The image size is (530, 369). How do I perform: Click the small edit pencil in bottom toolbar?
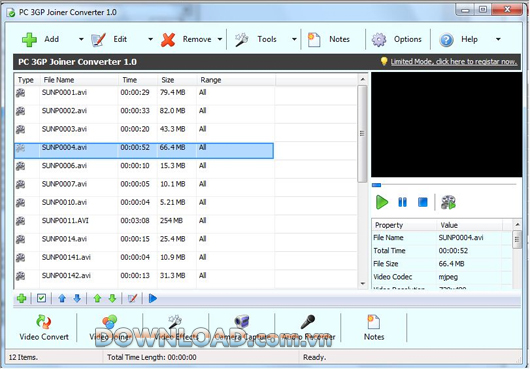click(132, 298)
